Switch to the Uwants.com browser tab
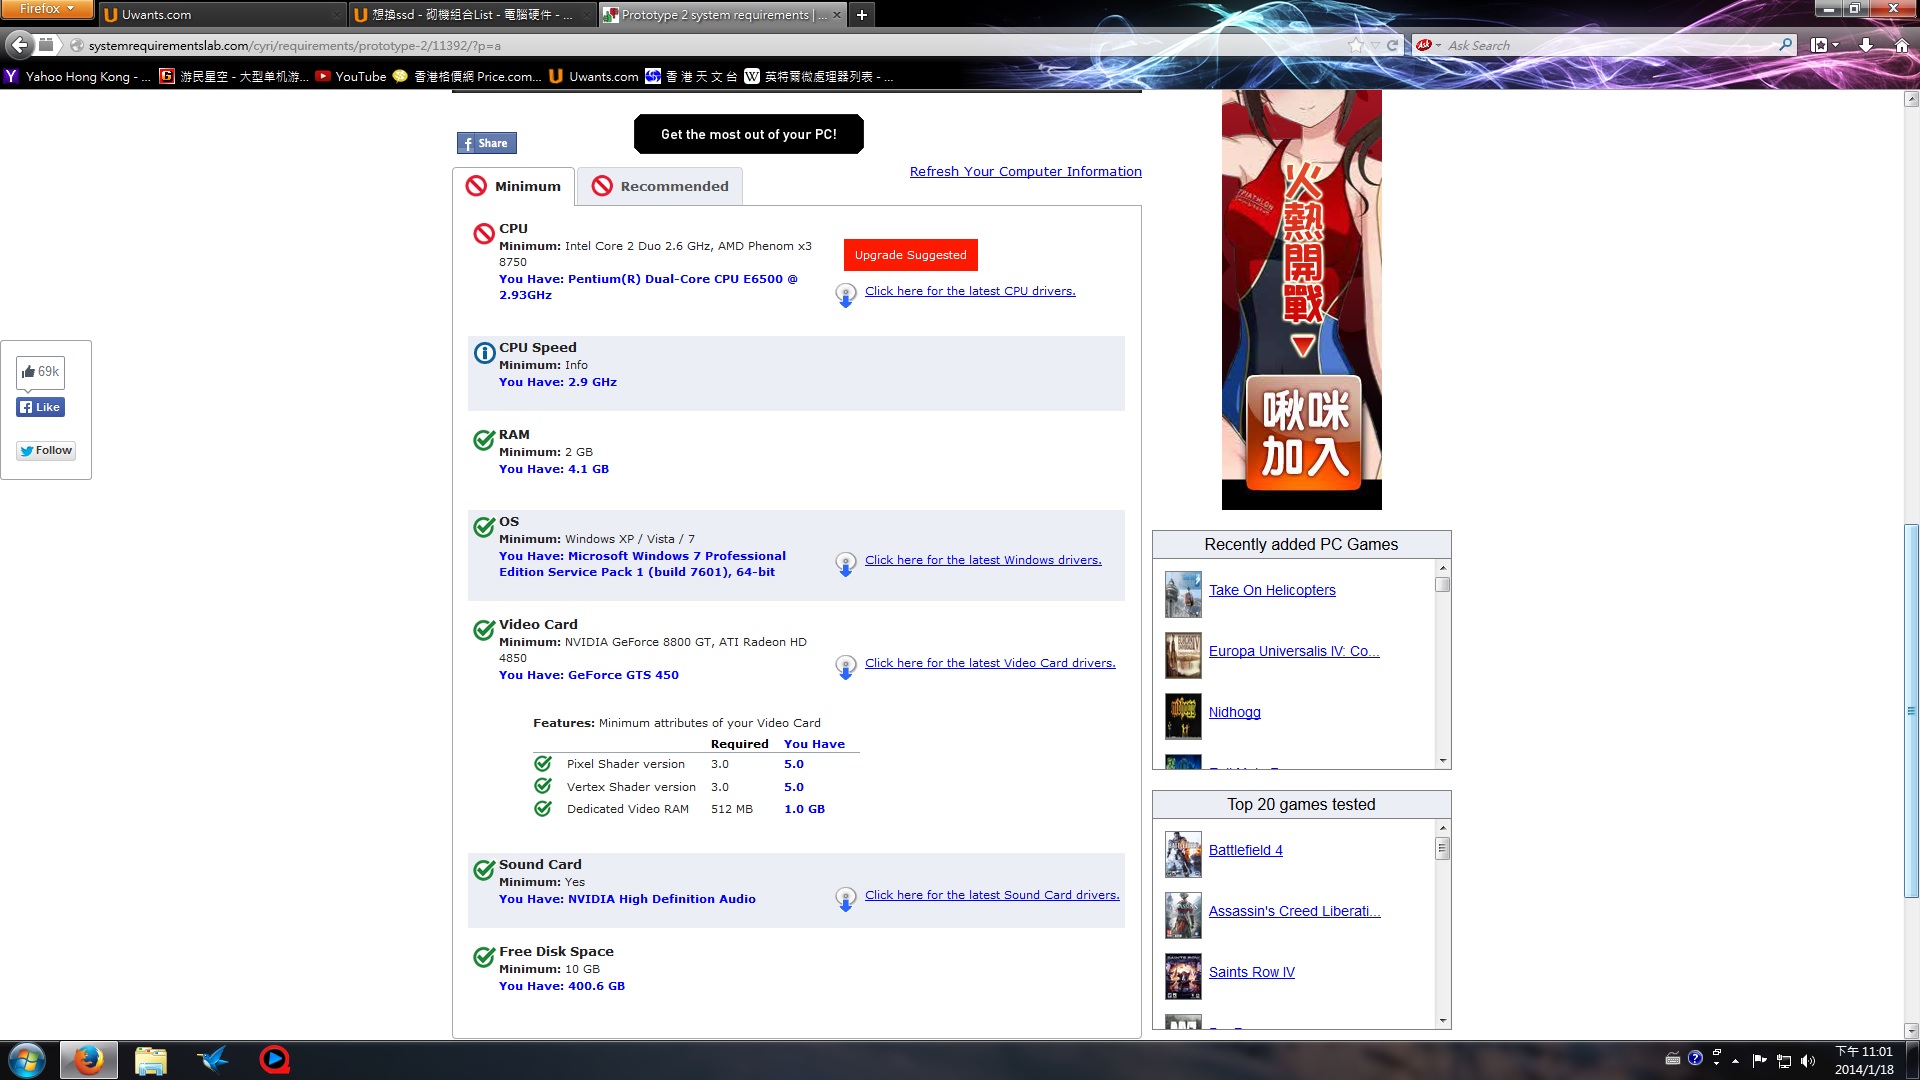This screenshot has width=1920, height=1080. point(222,15)
